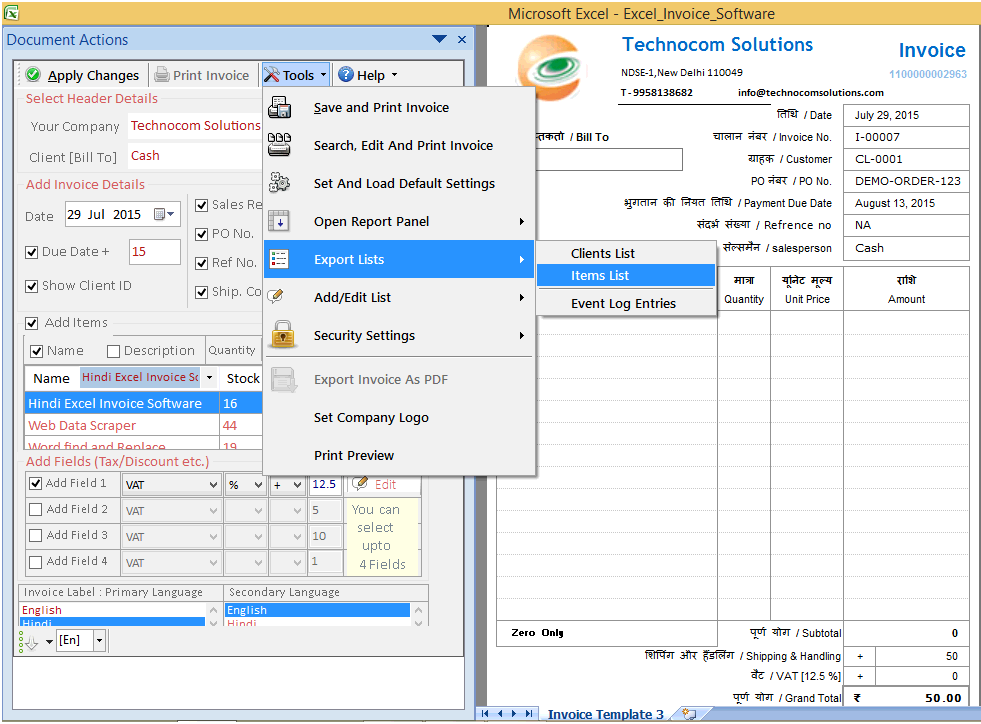
Task: Click the Apply Changes button label
Action: tap(93, 75)
